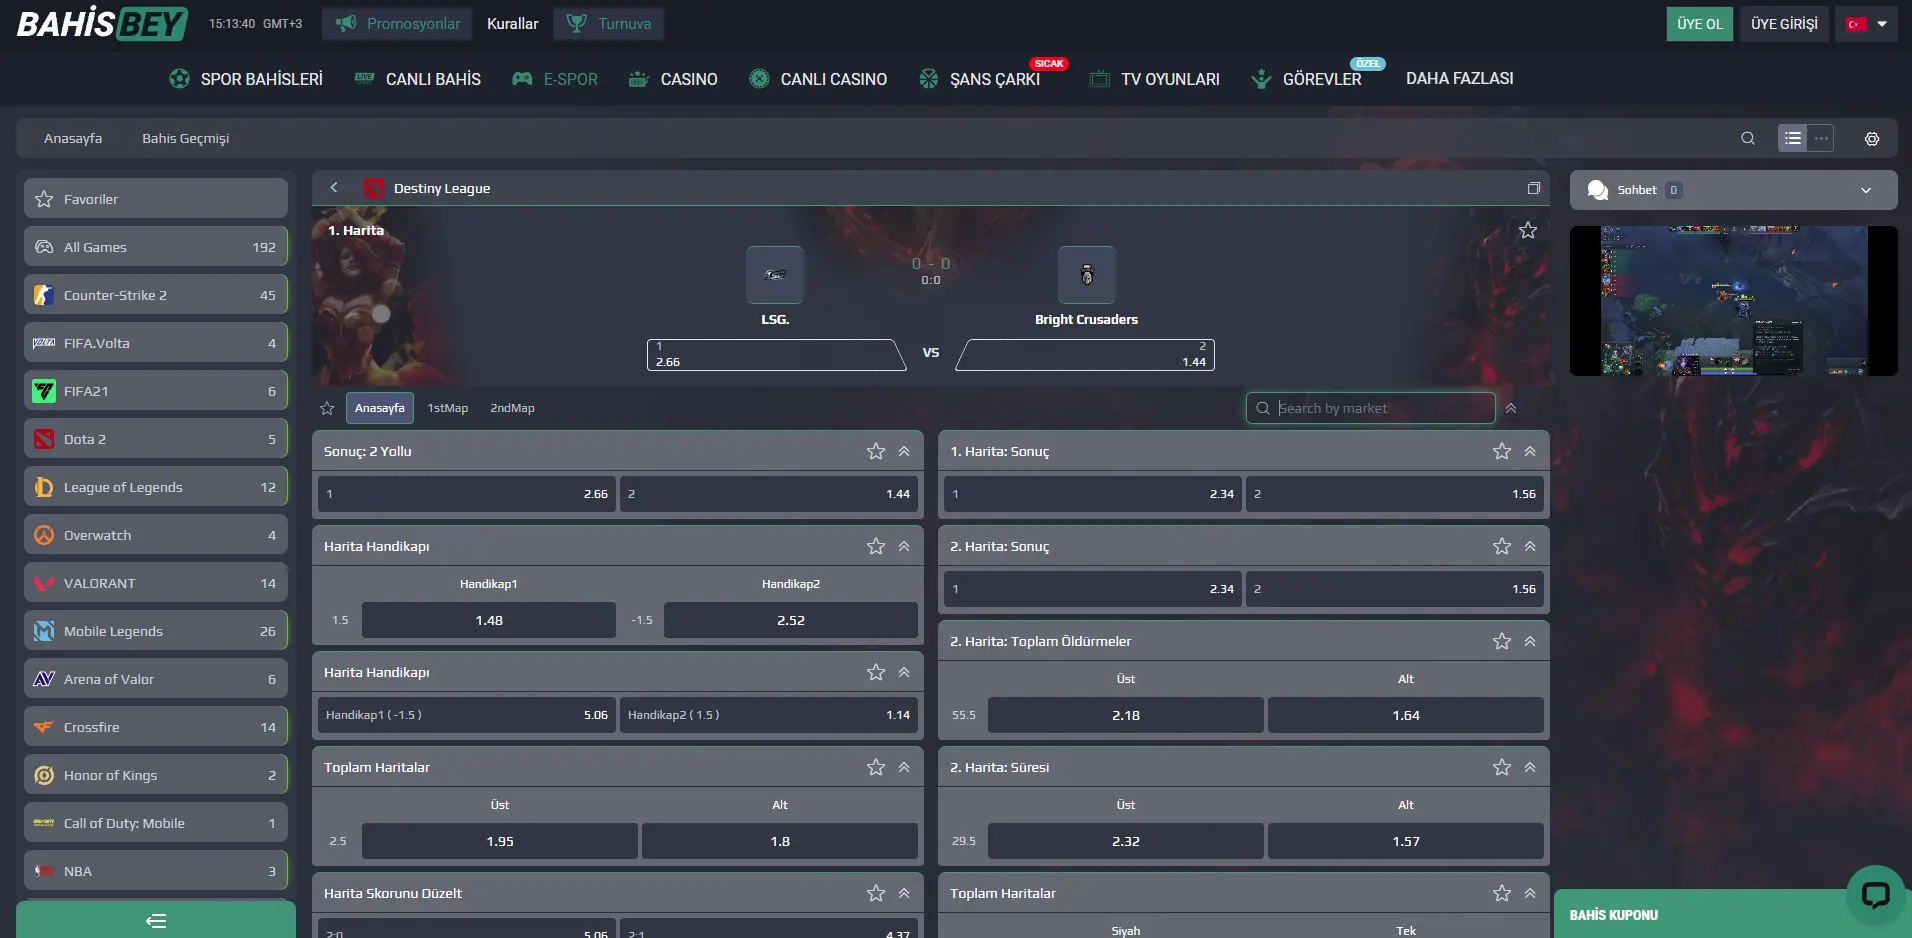
Task: Open the ŞANS ÇARKI menu
Action: pos(980,79)
